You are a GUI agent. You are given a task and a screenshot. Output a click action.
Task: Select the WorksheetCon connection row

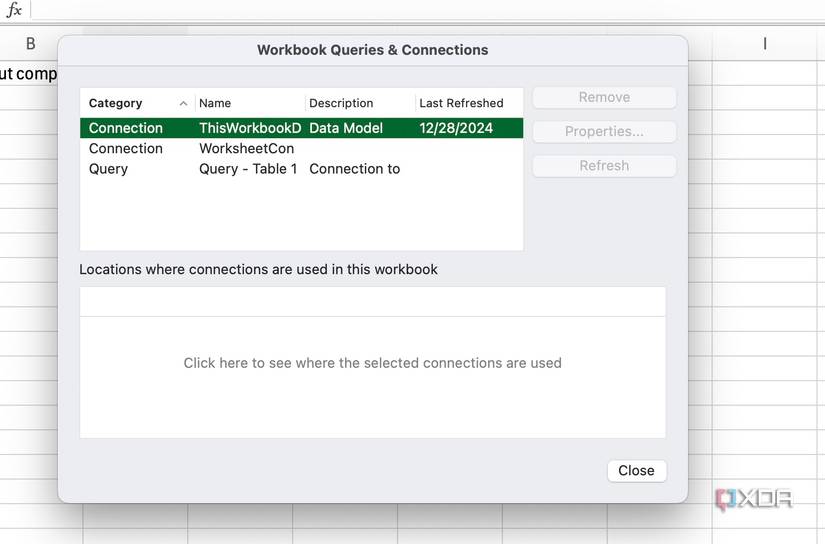click(246, 148)
